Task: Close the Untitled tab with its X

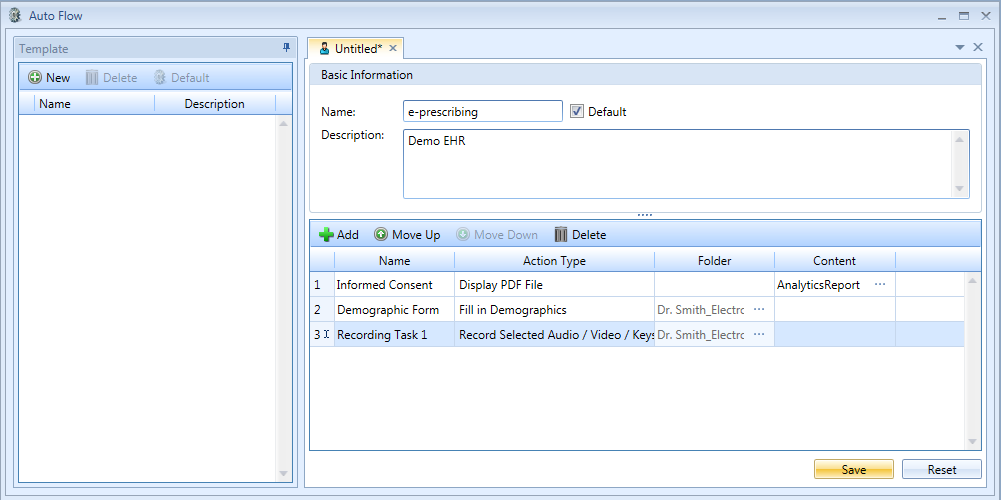Action: click(x=393, y=48)
